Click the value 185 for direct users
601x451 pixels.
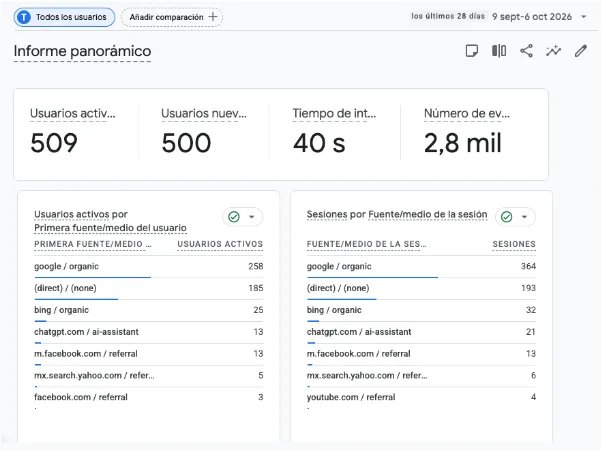(x=256, y=288)
